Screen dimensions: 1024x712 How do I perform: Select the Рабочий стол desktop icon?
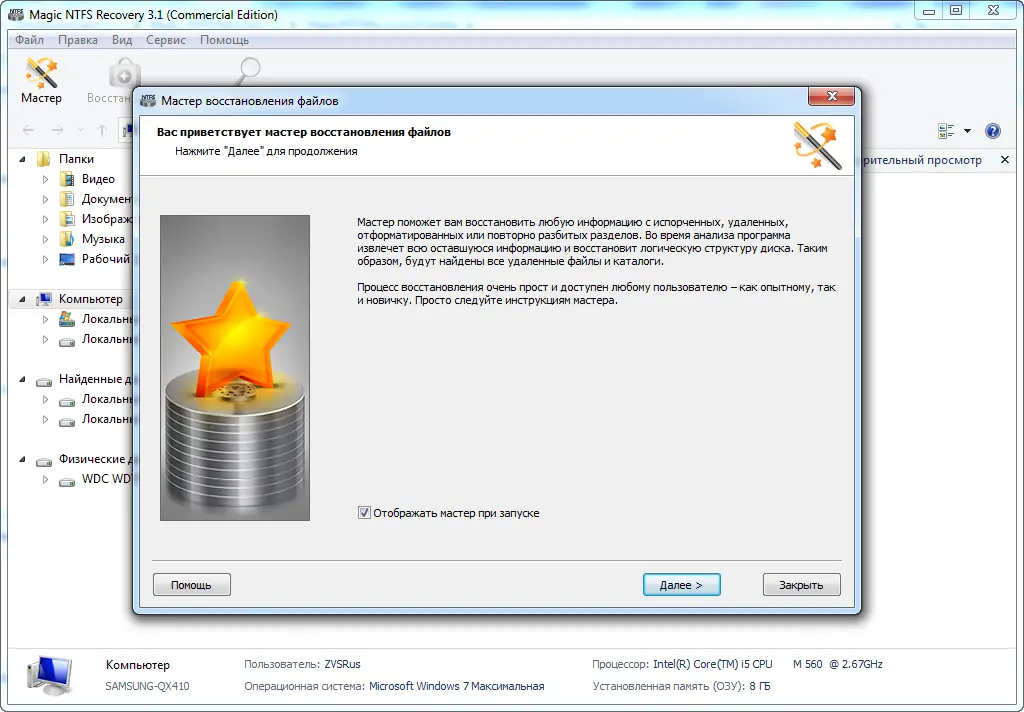click(67, 259)
